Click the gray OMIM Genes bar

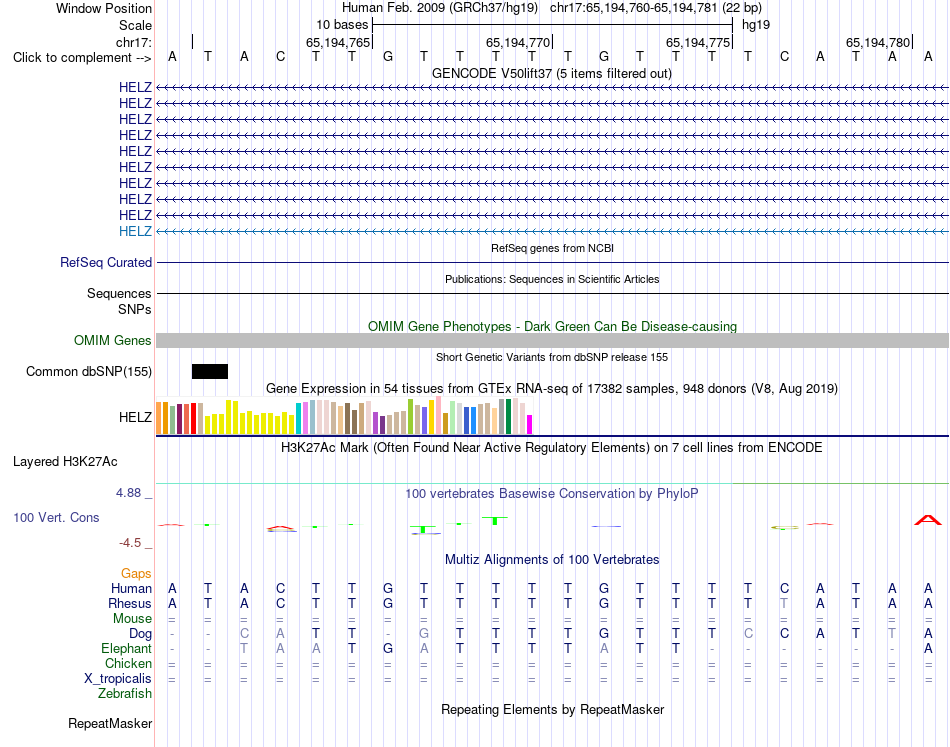coord(552,340)
